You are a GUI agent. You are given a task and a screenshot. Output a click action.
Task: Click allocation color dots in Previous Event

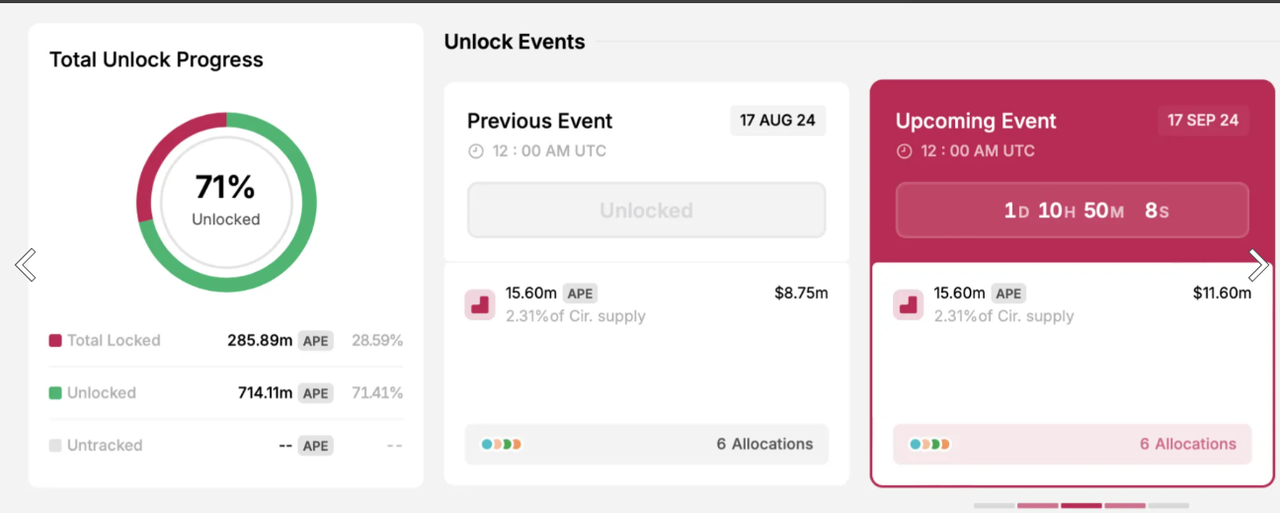pyautogui.click(x=502, y=444)
